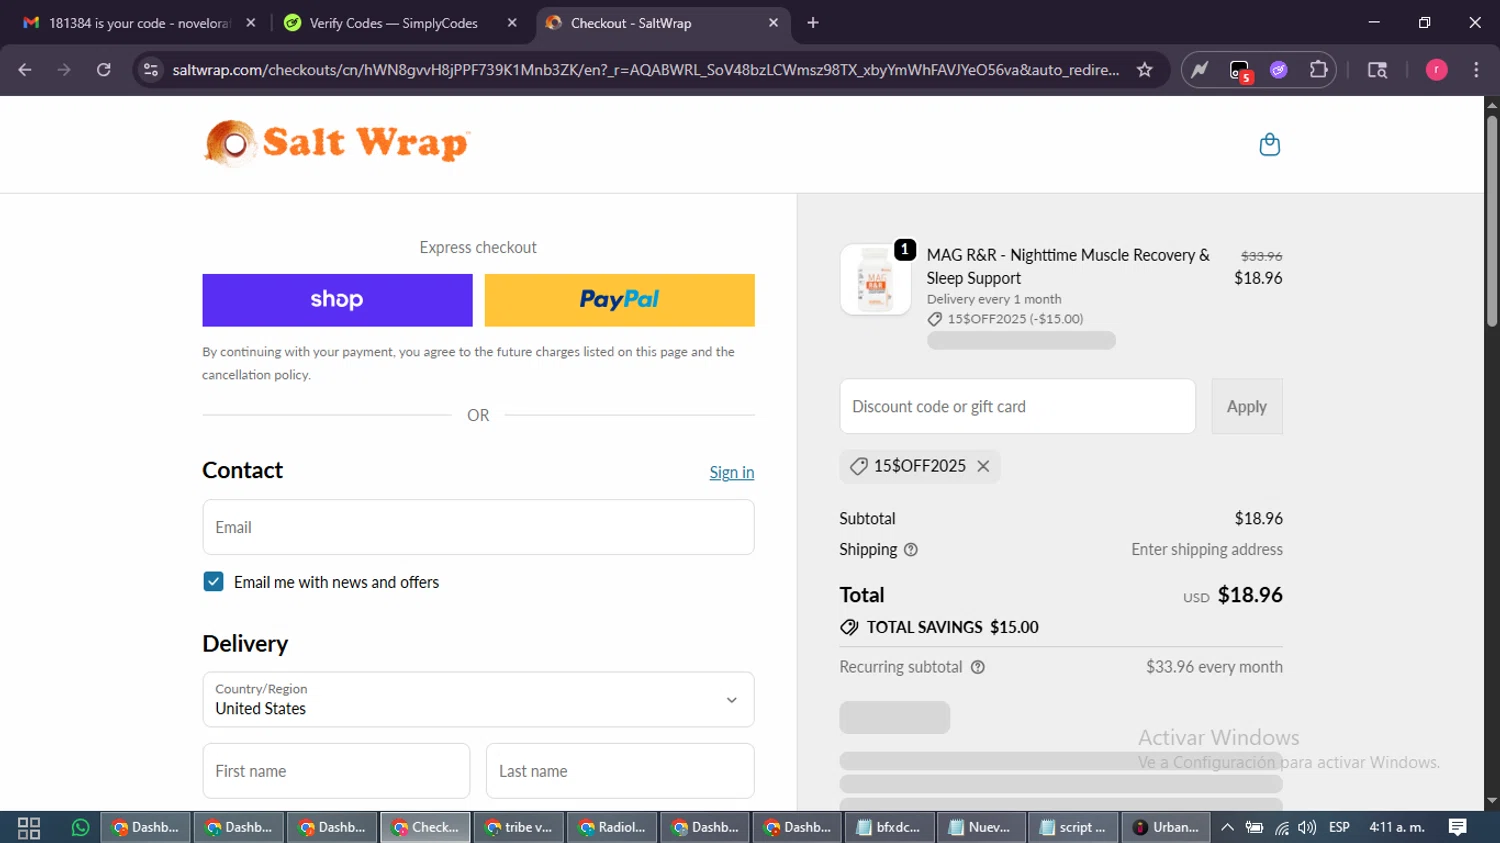Screen dimensions: 1500x843
Task: Click the Sign in link
Action: pyautogui.click(x=731, y=472)
